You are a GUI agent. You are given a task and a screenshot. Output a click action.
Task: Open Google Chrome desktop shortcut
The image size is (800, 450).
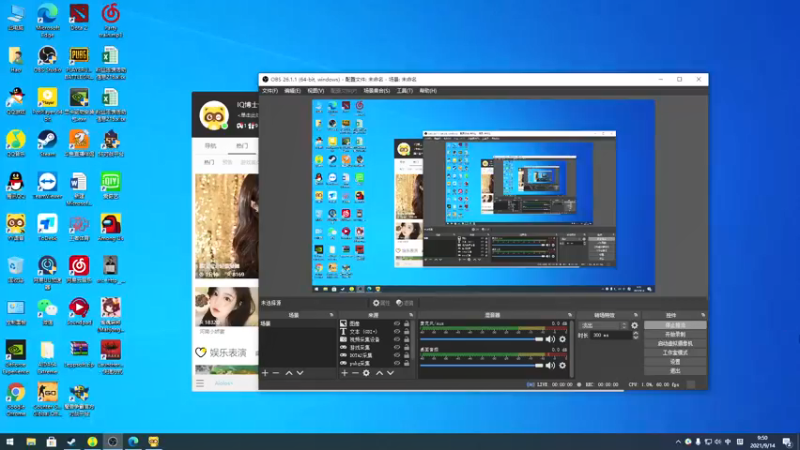[x=16, y=399]
